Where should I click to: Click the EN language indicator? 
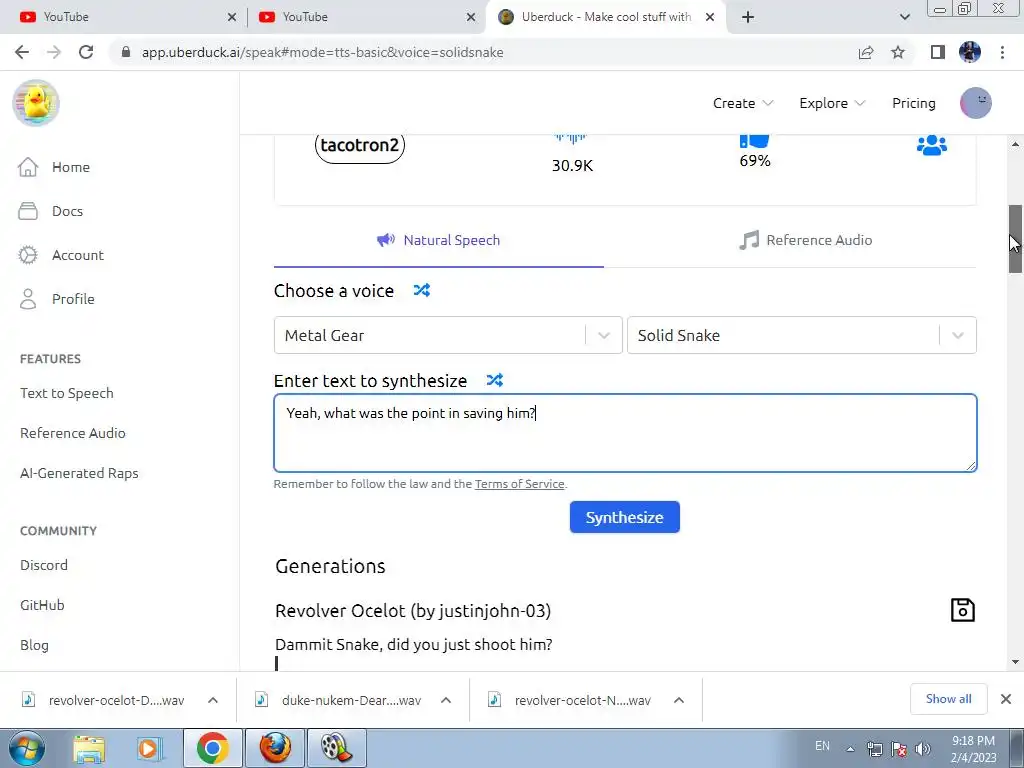coord(822,745)
